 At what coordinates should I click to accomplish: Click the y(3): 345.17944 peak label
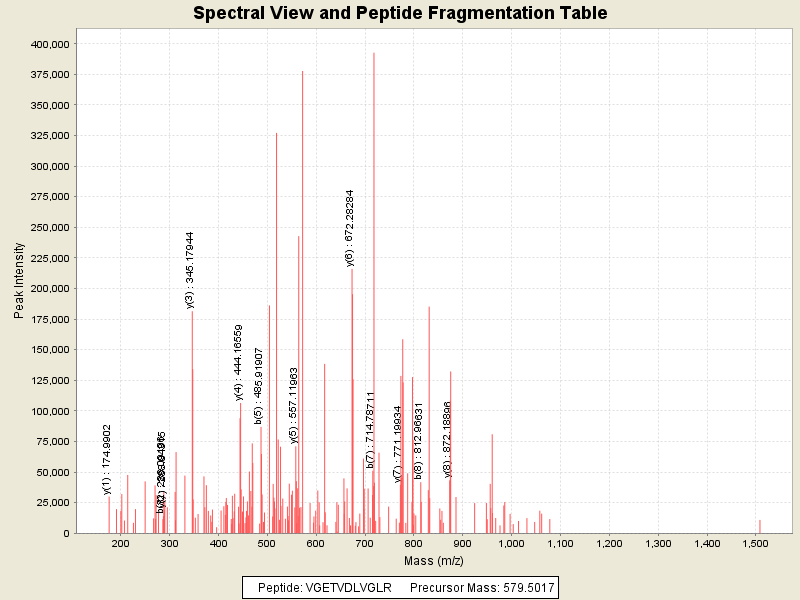point(190,270)
